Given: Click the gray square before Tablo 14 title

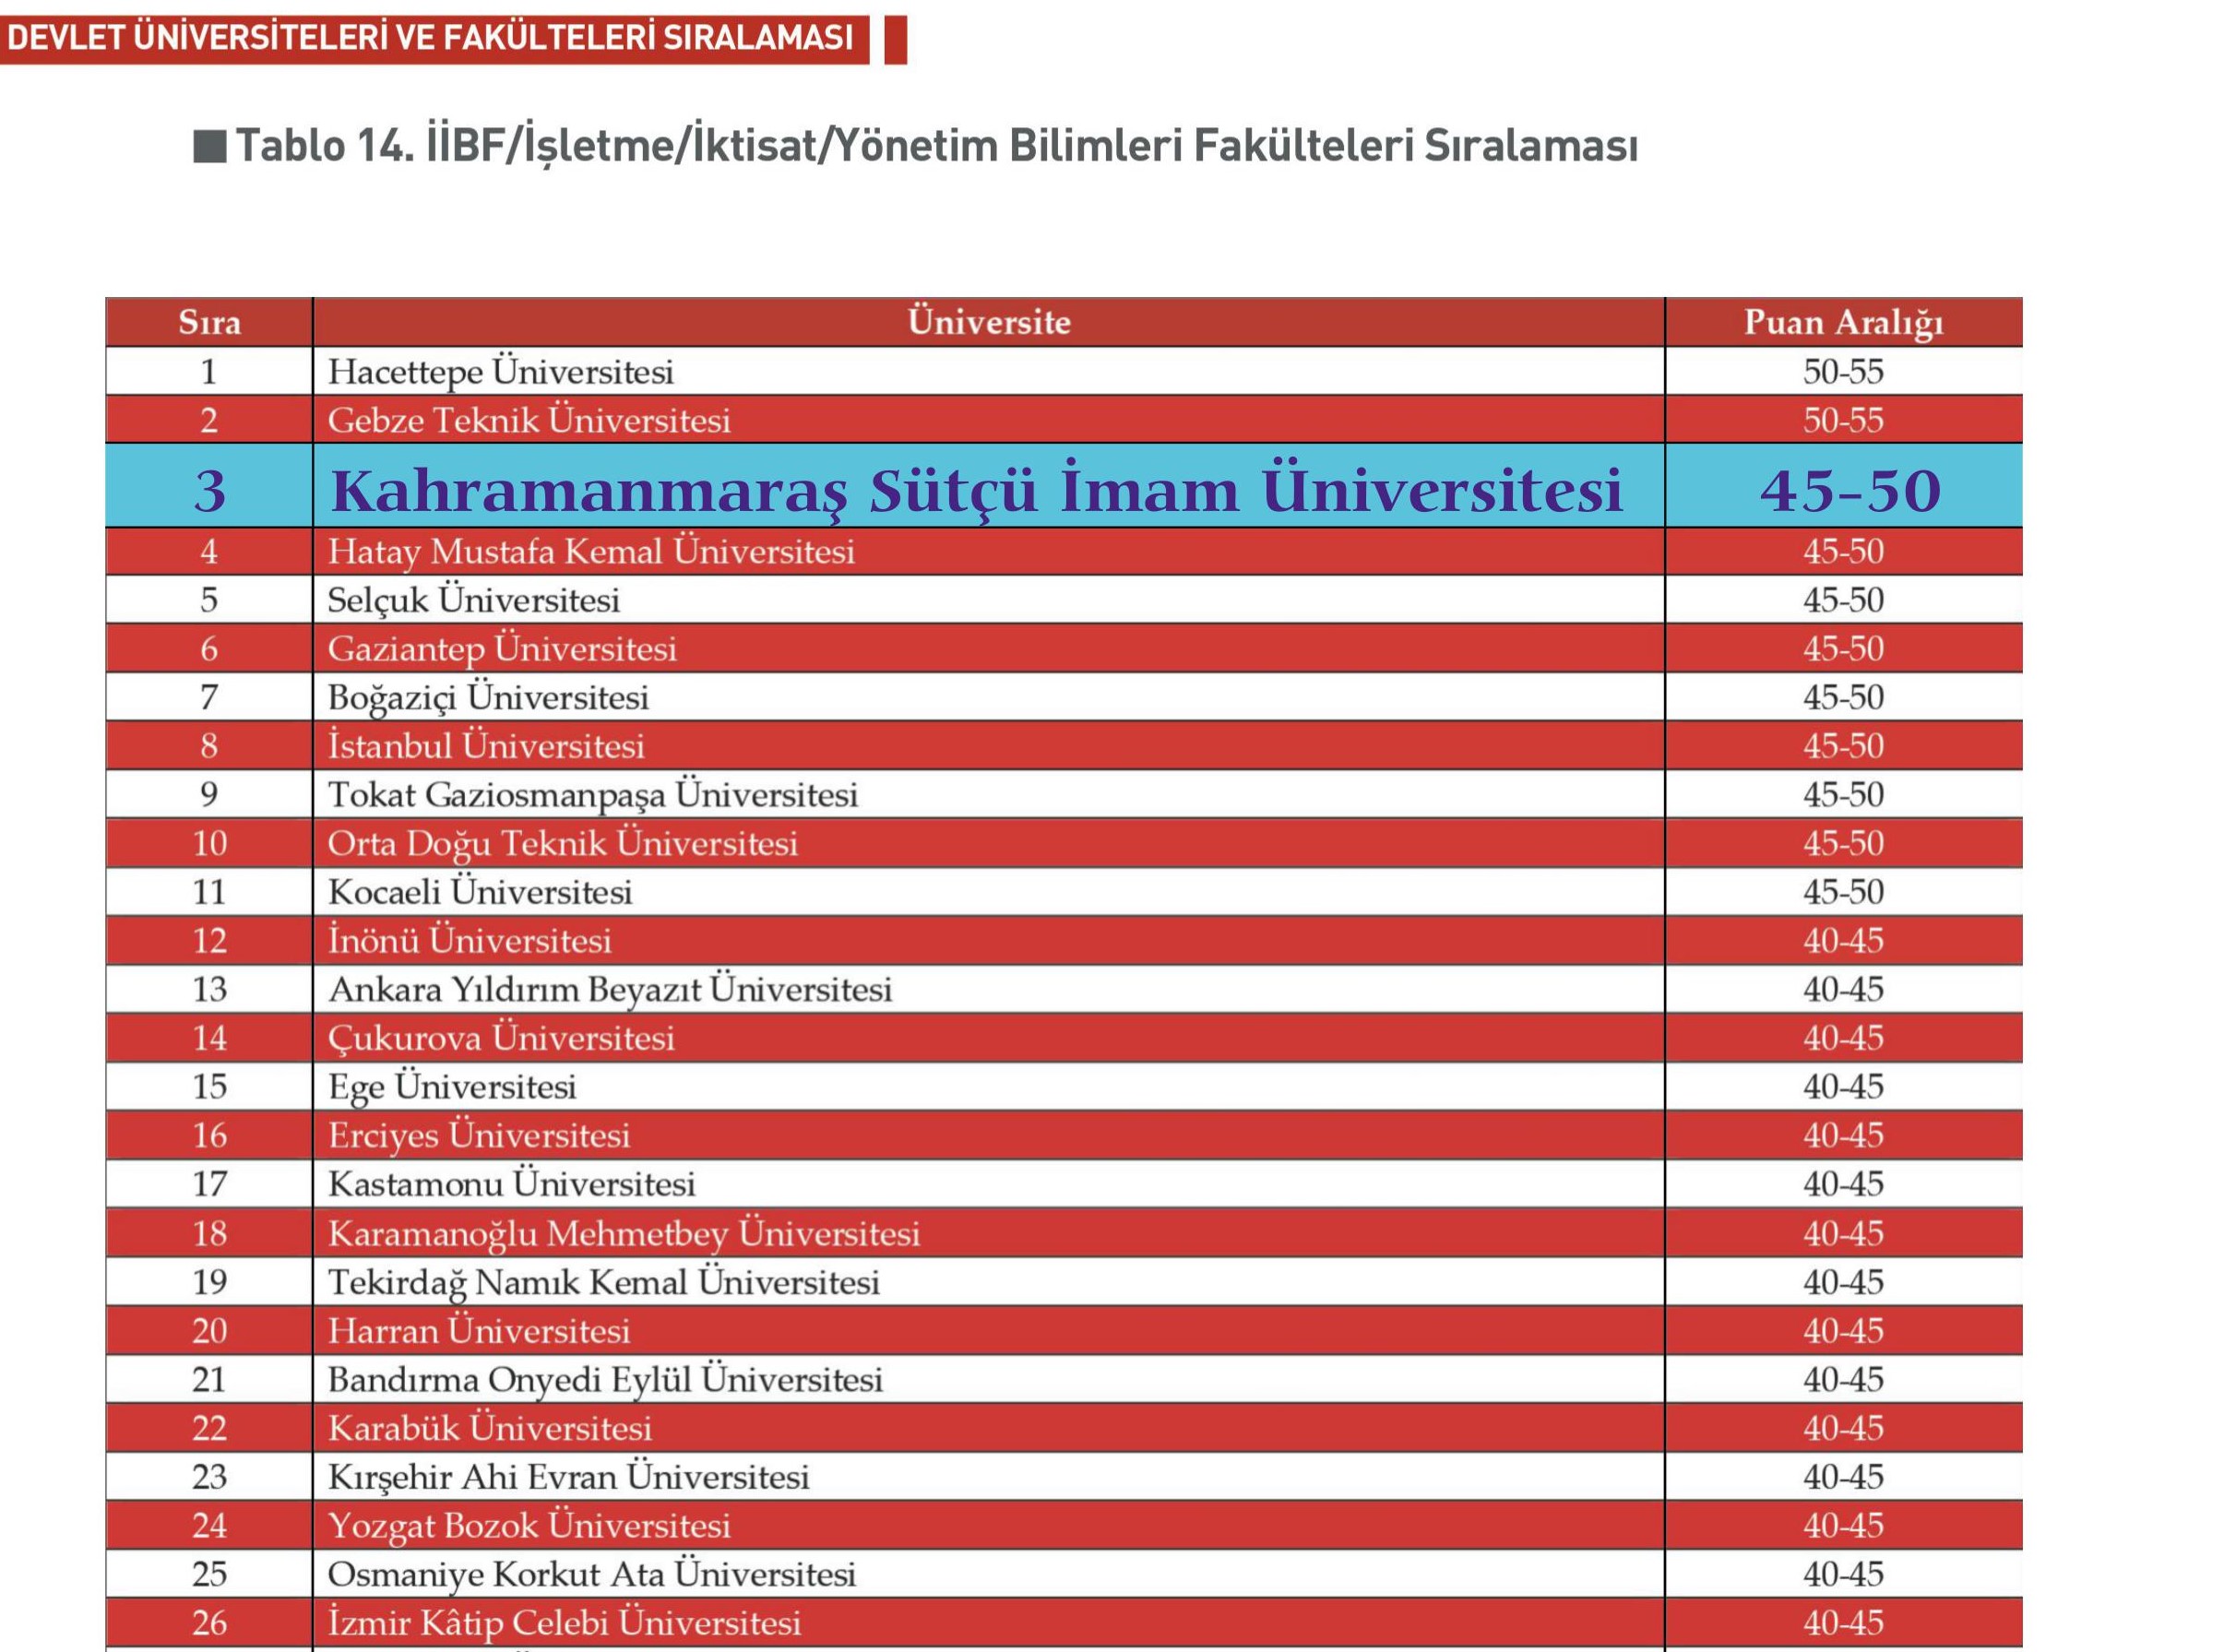Looking at the screenshot, I should (x=209, y=146).
